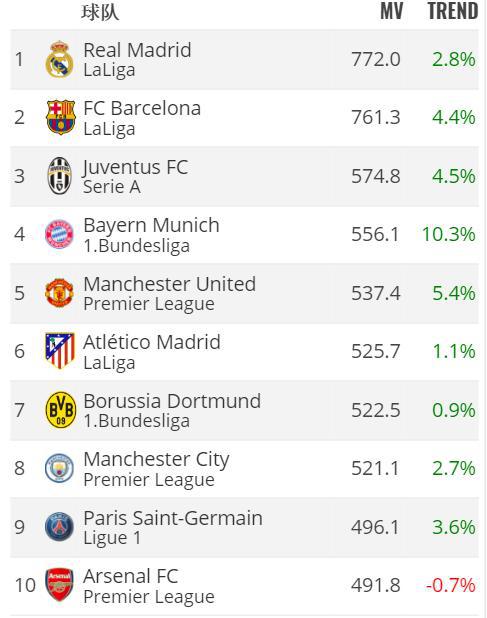487x618 pixels.
Task: Click the FC Barcelona crest icon
Action: tap(60, 117)
